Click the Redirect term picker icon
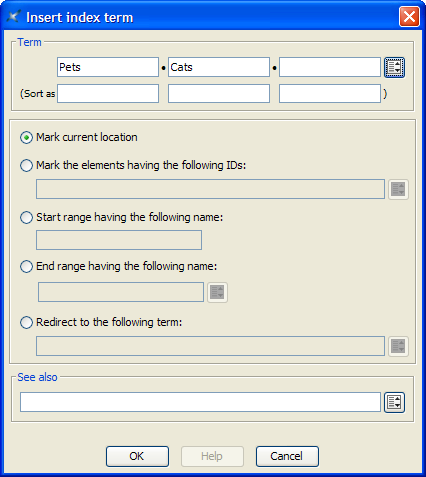This screenshot has height=477, width=426. pyautogui.click(x=398, y=346)
